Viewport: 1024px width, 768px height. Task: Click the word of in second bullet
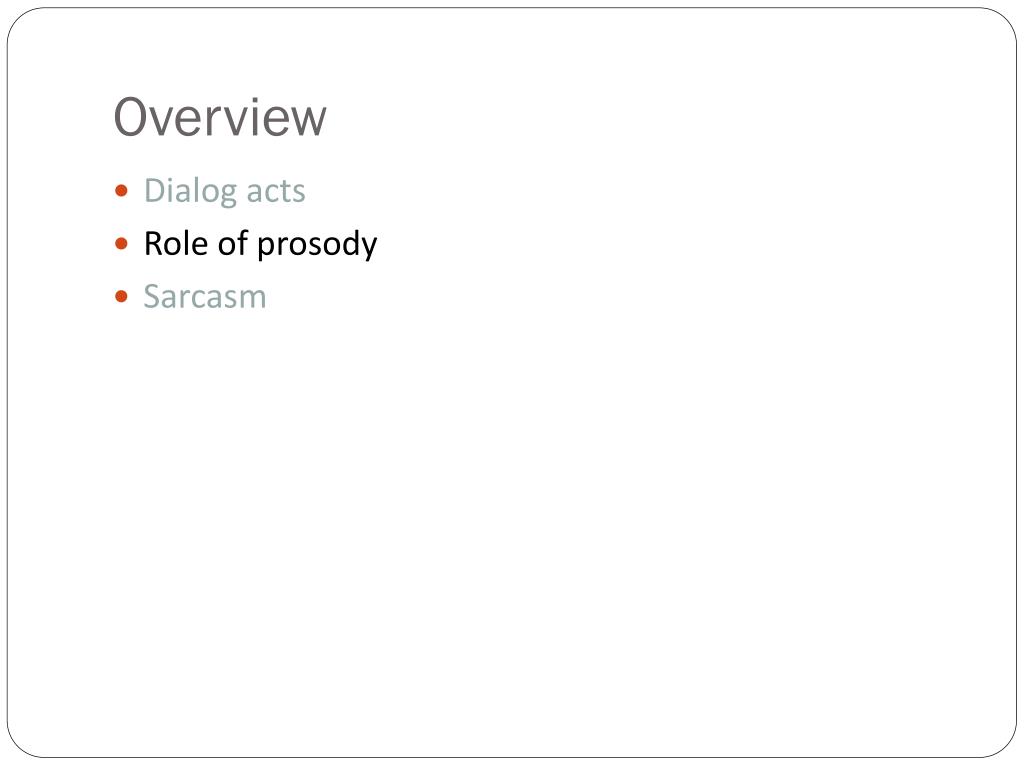[232, 243]
